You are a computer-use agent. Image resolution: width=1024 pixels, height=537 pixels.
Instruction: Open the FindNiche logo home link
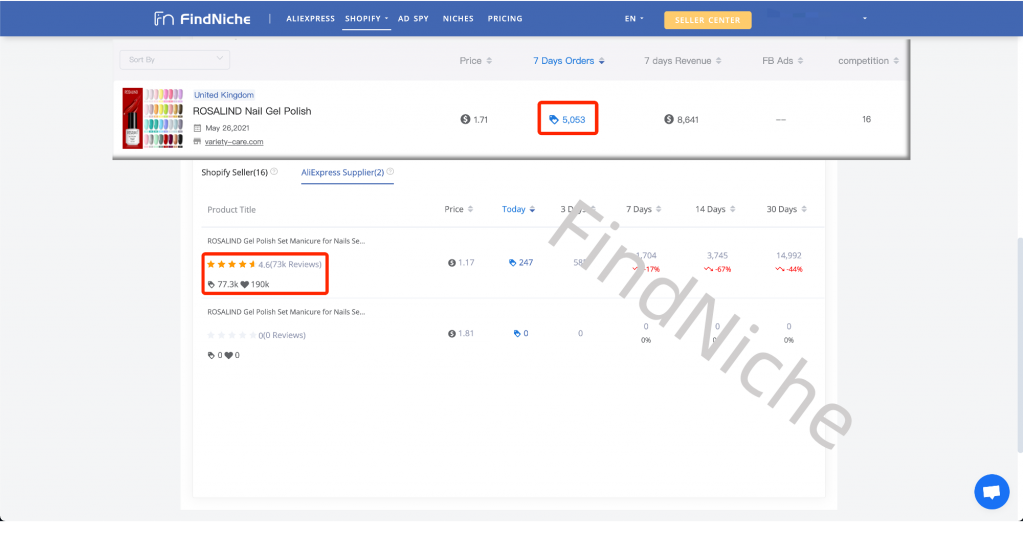tap(202, 19)
